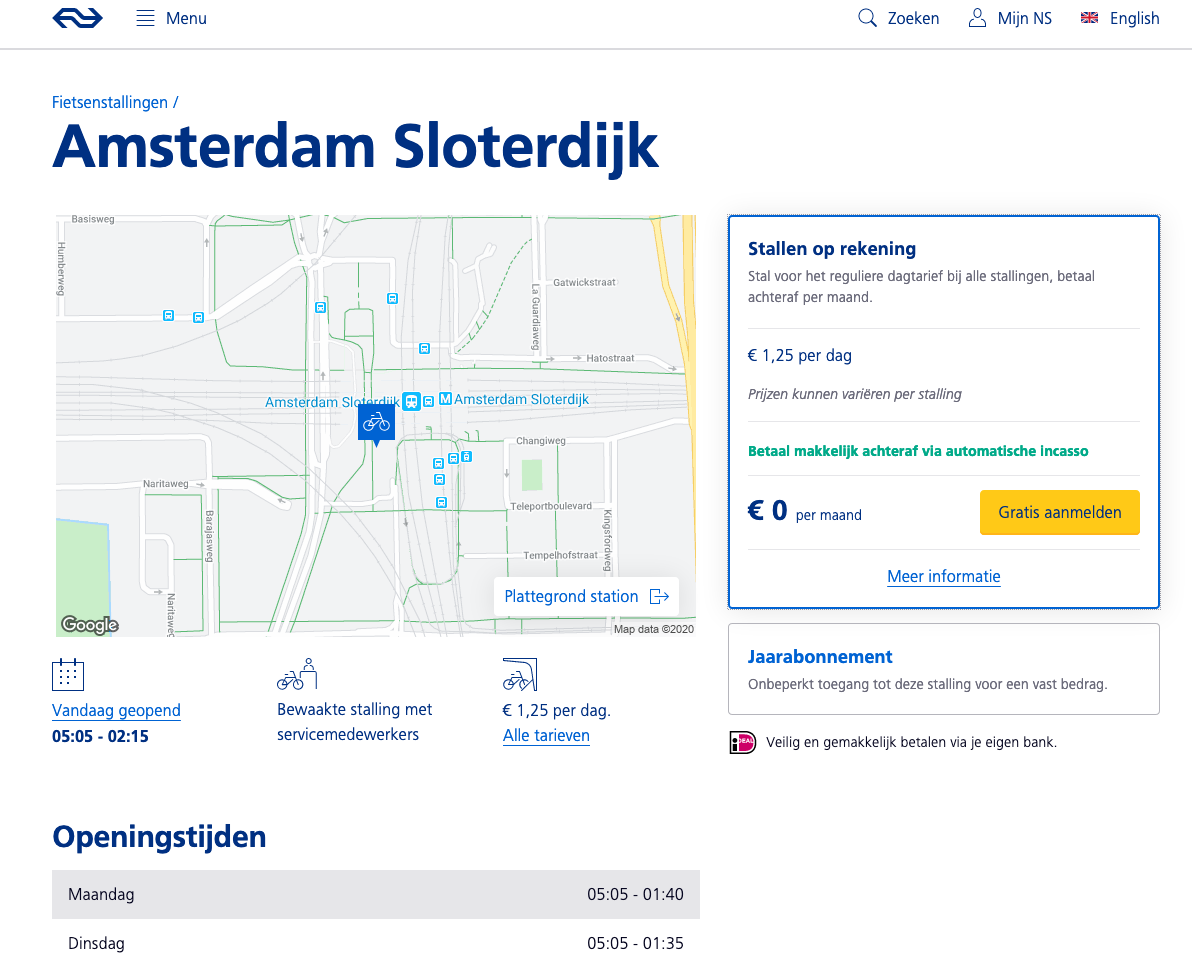
Task: Open the hamburger Menu icon
Action: [145, 18]
